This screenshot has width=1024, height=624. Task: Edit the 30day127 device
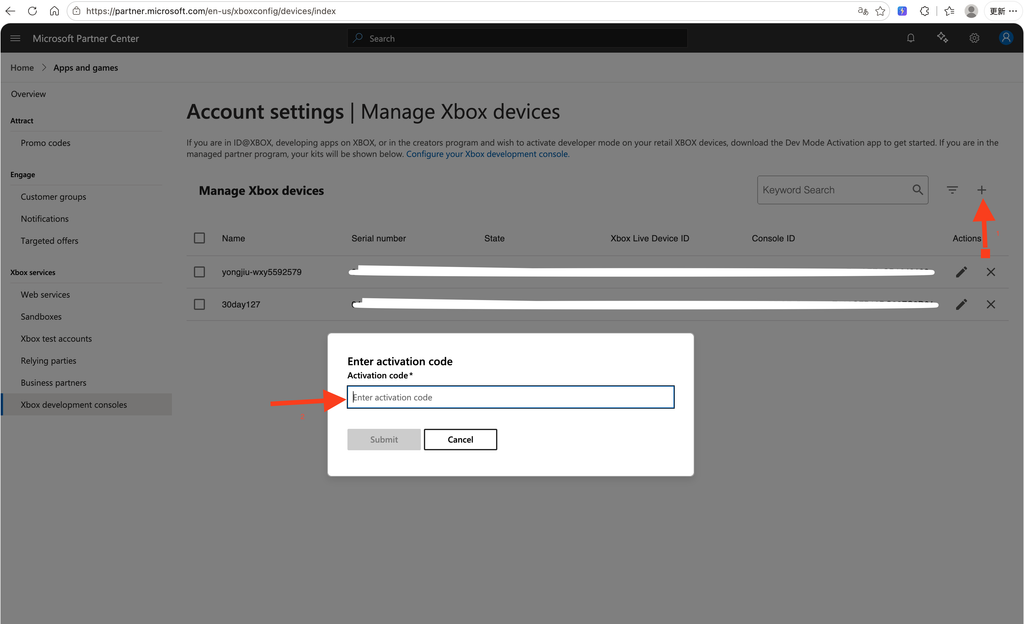pos(961,304)
